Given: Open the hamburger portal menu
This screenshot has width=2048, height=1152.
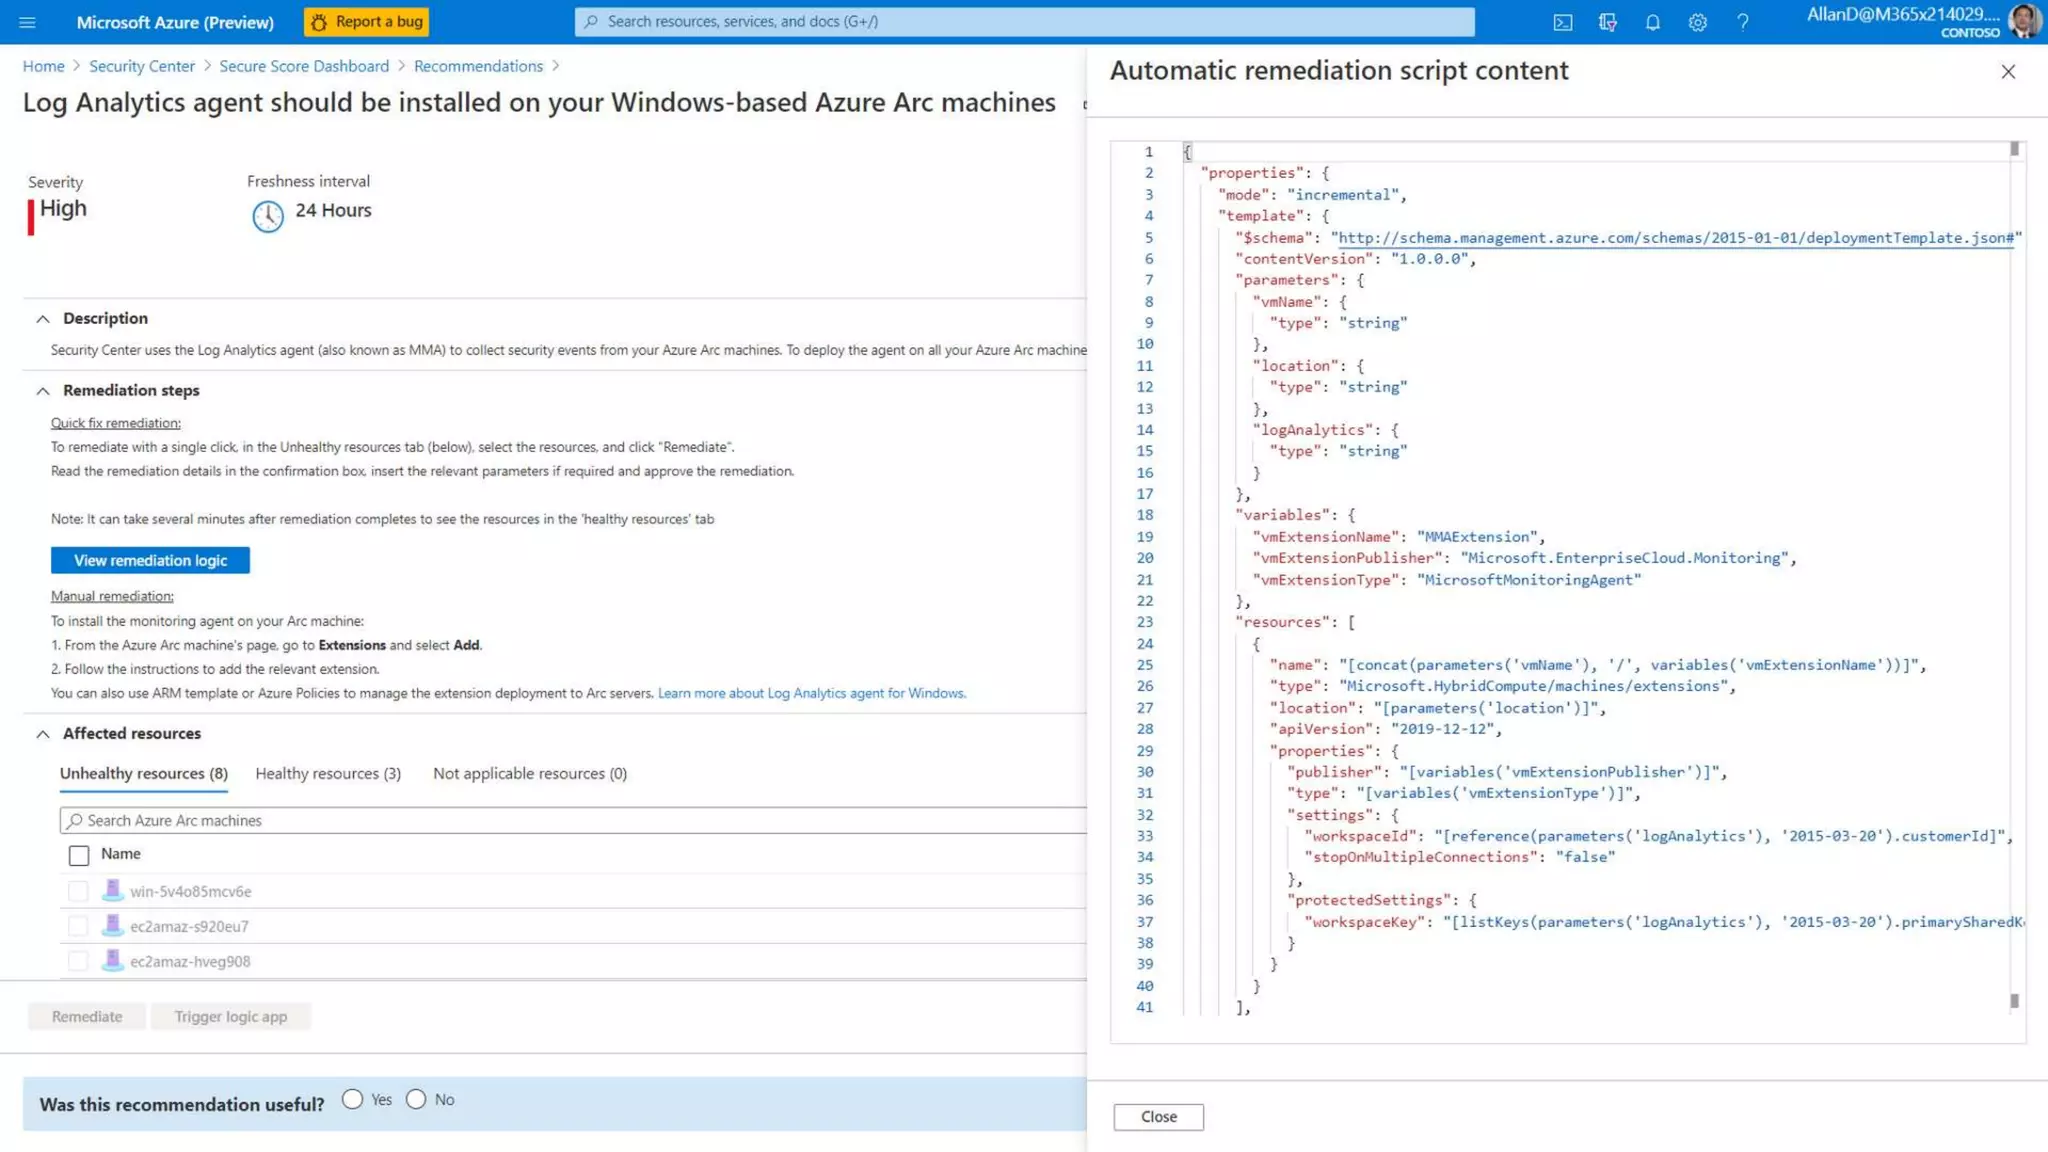Looking at the screenshot, I should (x=27, y=22).
